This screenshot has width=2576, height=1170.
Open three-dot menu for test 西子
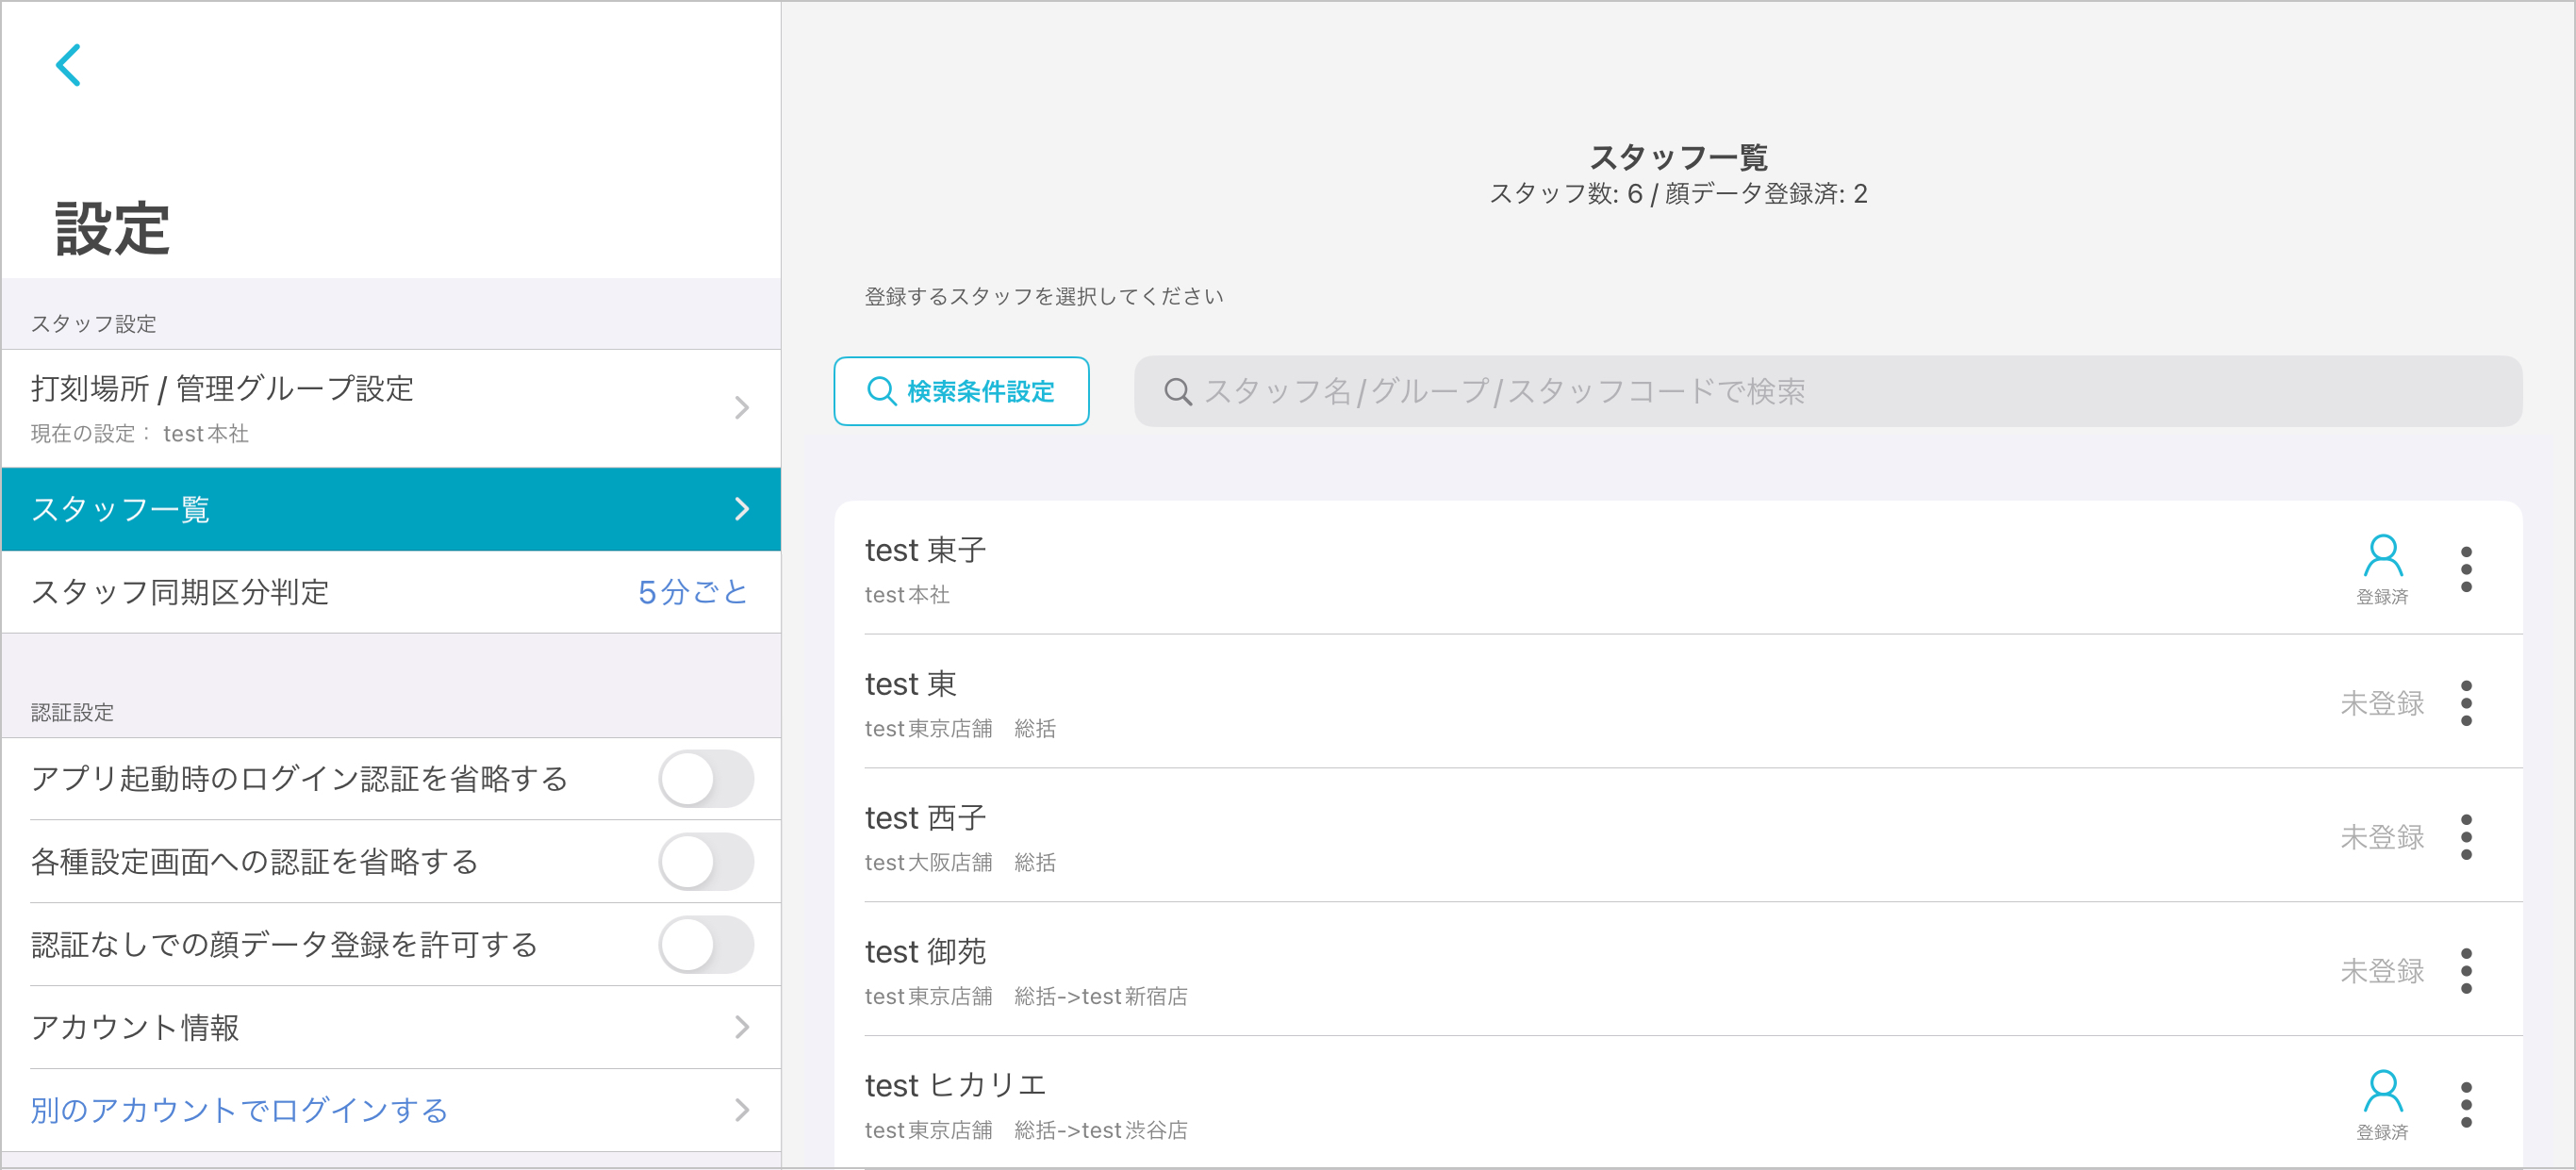pos(2466,837)
